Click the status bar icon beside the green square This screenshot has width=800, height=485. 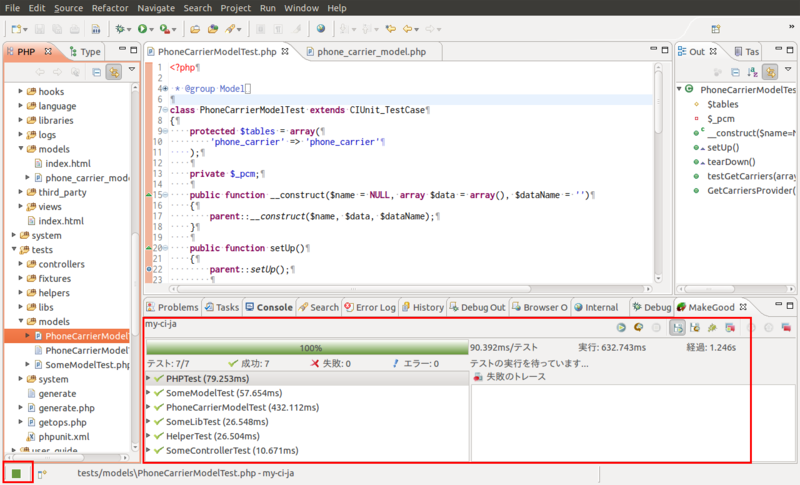click(42, 474)
